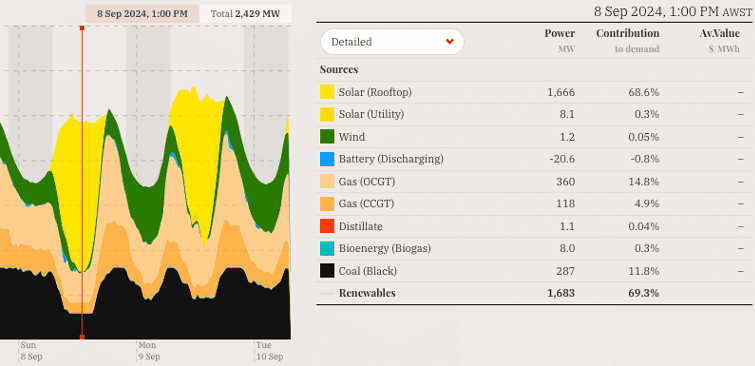The width and height of the screenshot is (755, 366).
Task: Click the Tue 10 Sep axis label
Action: click(x=270, y=351)
